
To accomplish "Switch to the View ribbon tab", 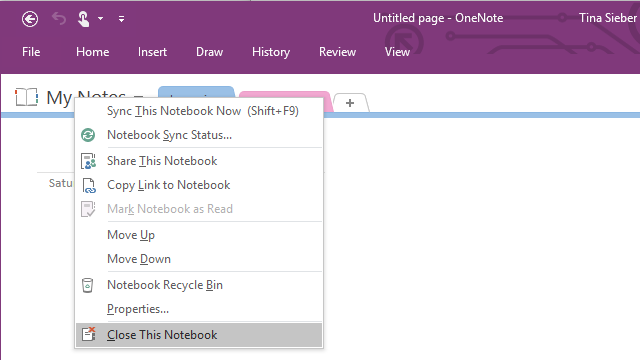I will pos(397,52).
